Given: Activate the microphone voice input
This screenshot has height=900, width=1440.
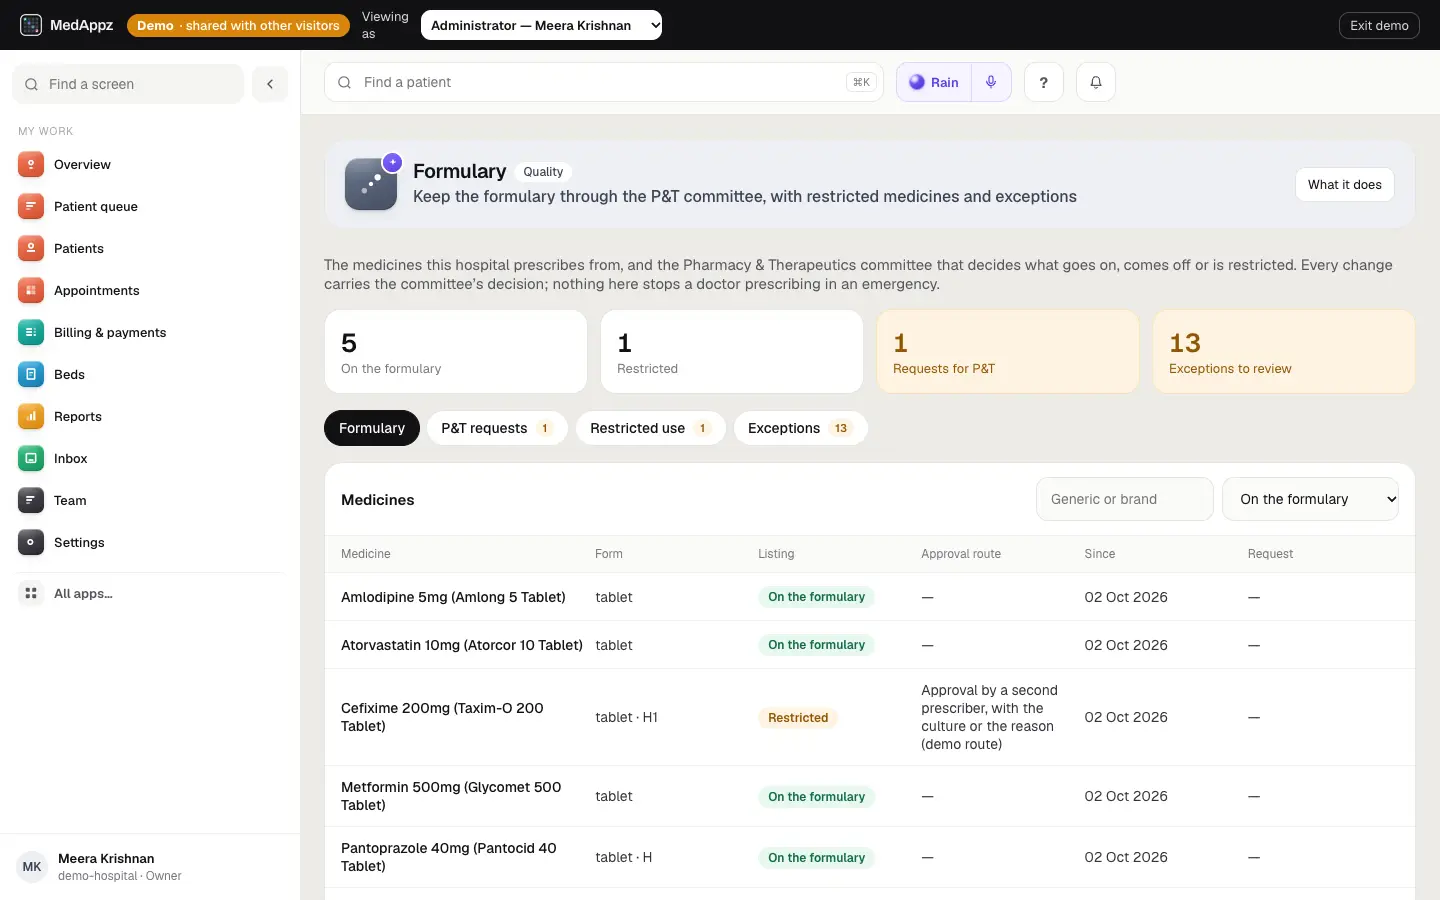Looking at the screenshot, I should (x=991, y=82).
